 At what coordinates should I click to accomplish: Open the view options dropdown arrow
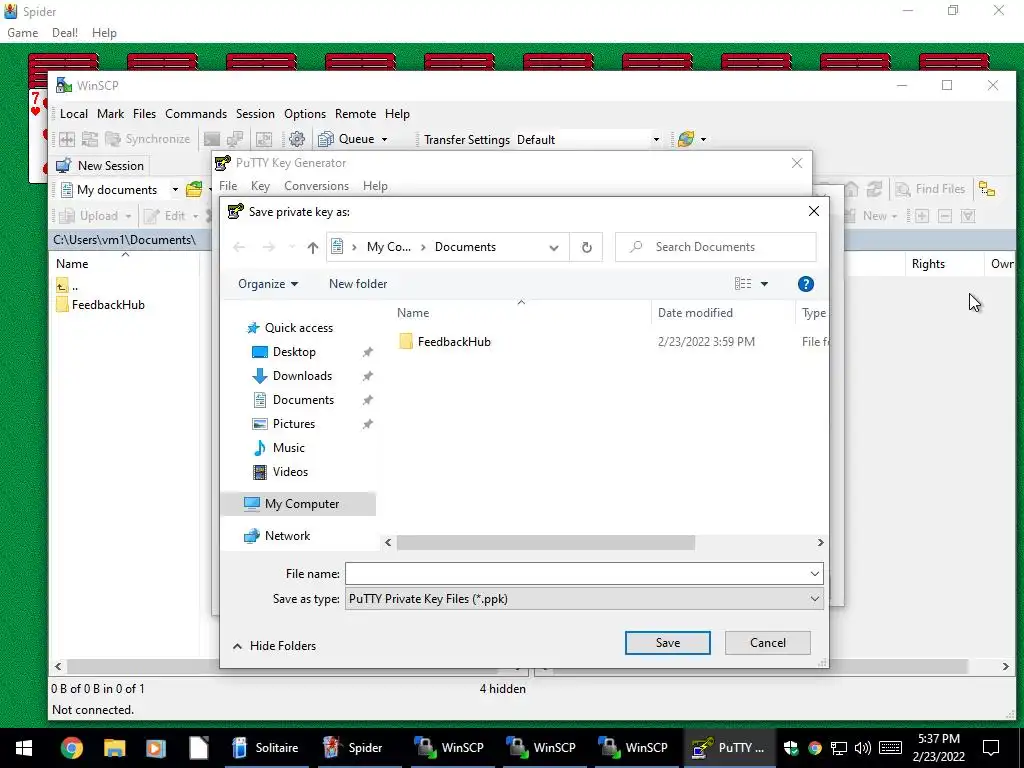pyautogui.click(x=764, y=284)
